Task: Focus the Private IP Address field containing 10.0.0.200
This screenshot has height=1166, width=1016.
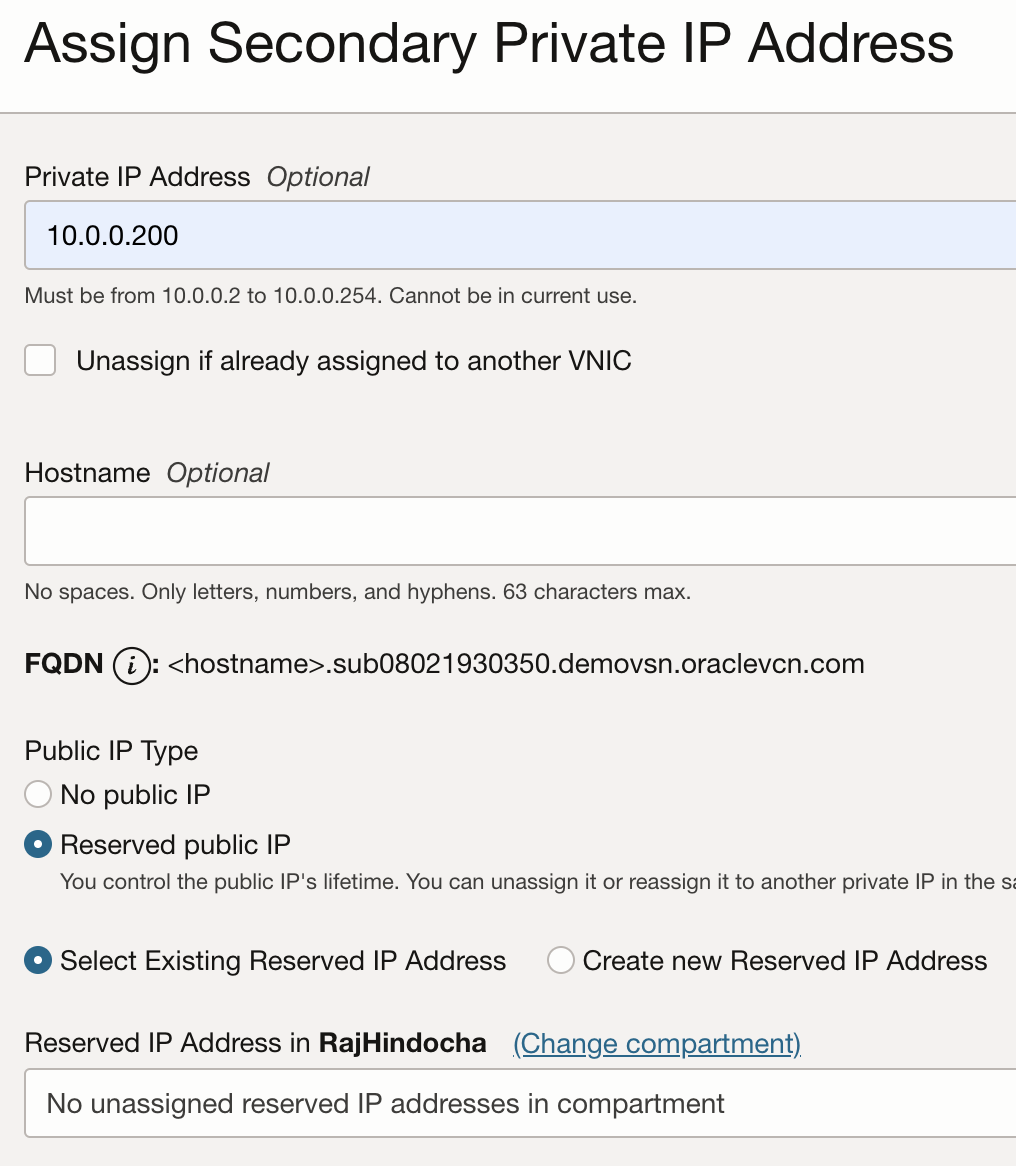Action: coord(520,235)
